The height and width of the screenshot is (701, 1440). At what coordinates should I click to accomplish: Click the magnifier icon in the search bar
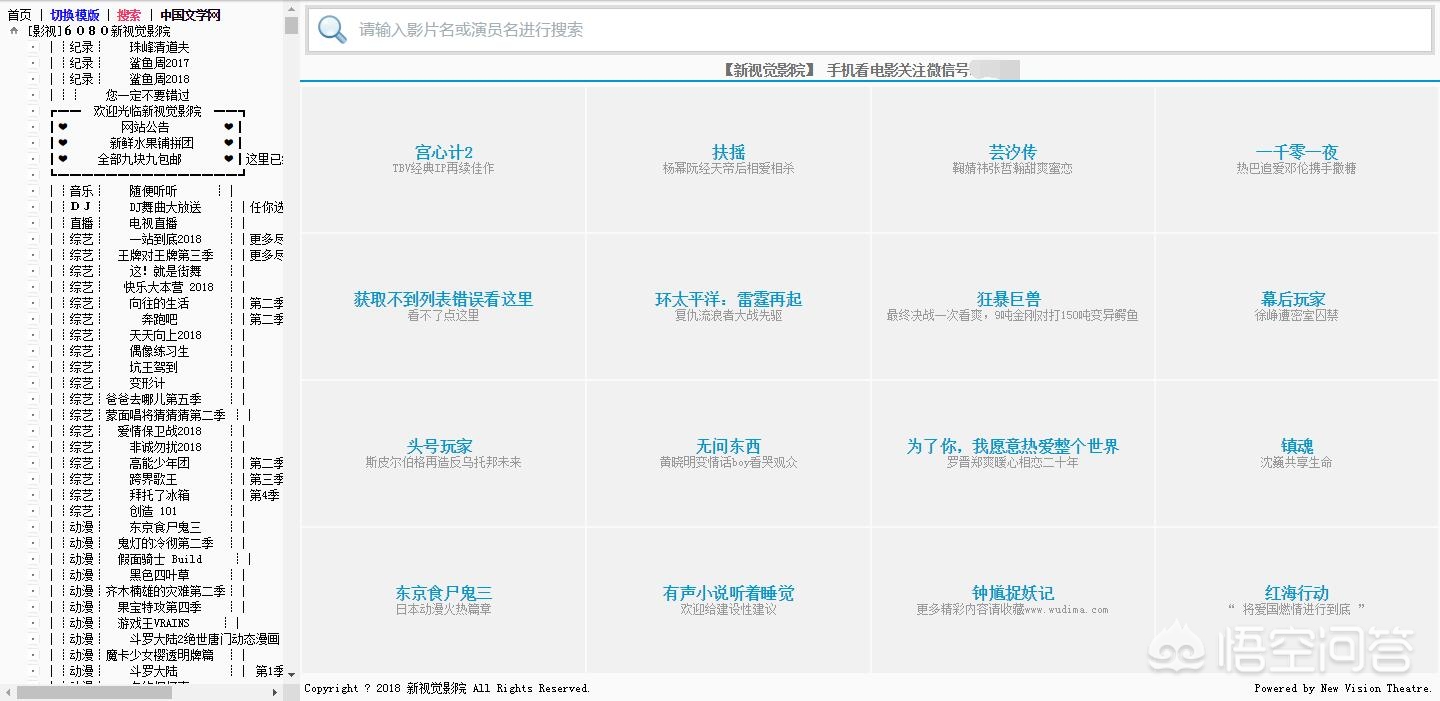(x=331, y=30)
